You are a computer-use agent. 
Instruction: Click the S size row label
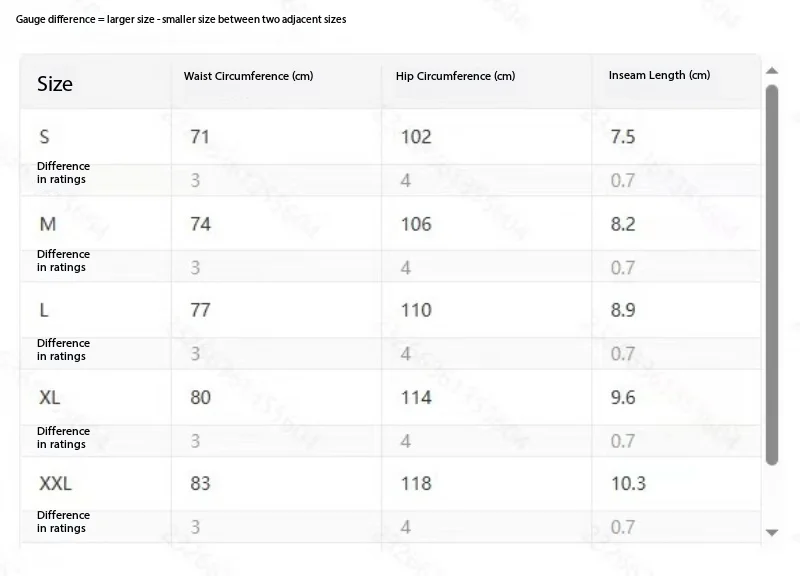44,137
